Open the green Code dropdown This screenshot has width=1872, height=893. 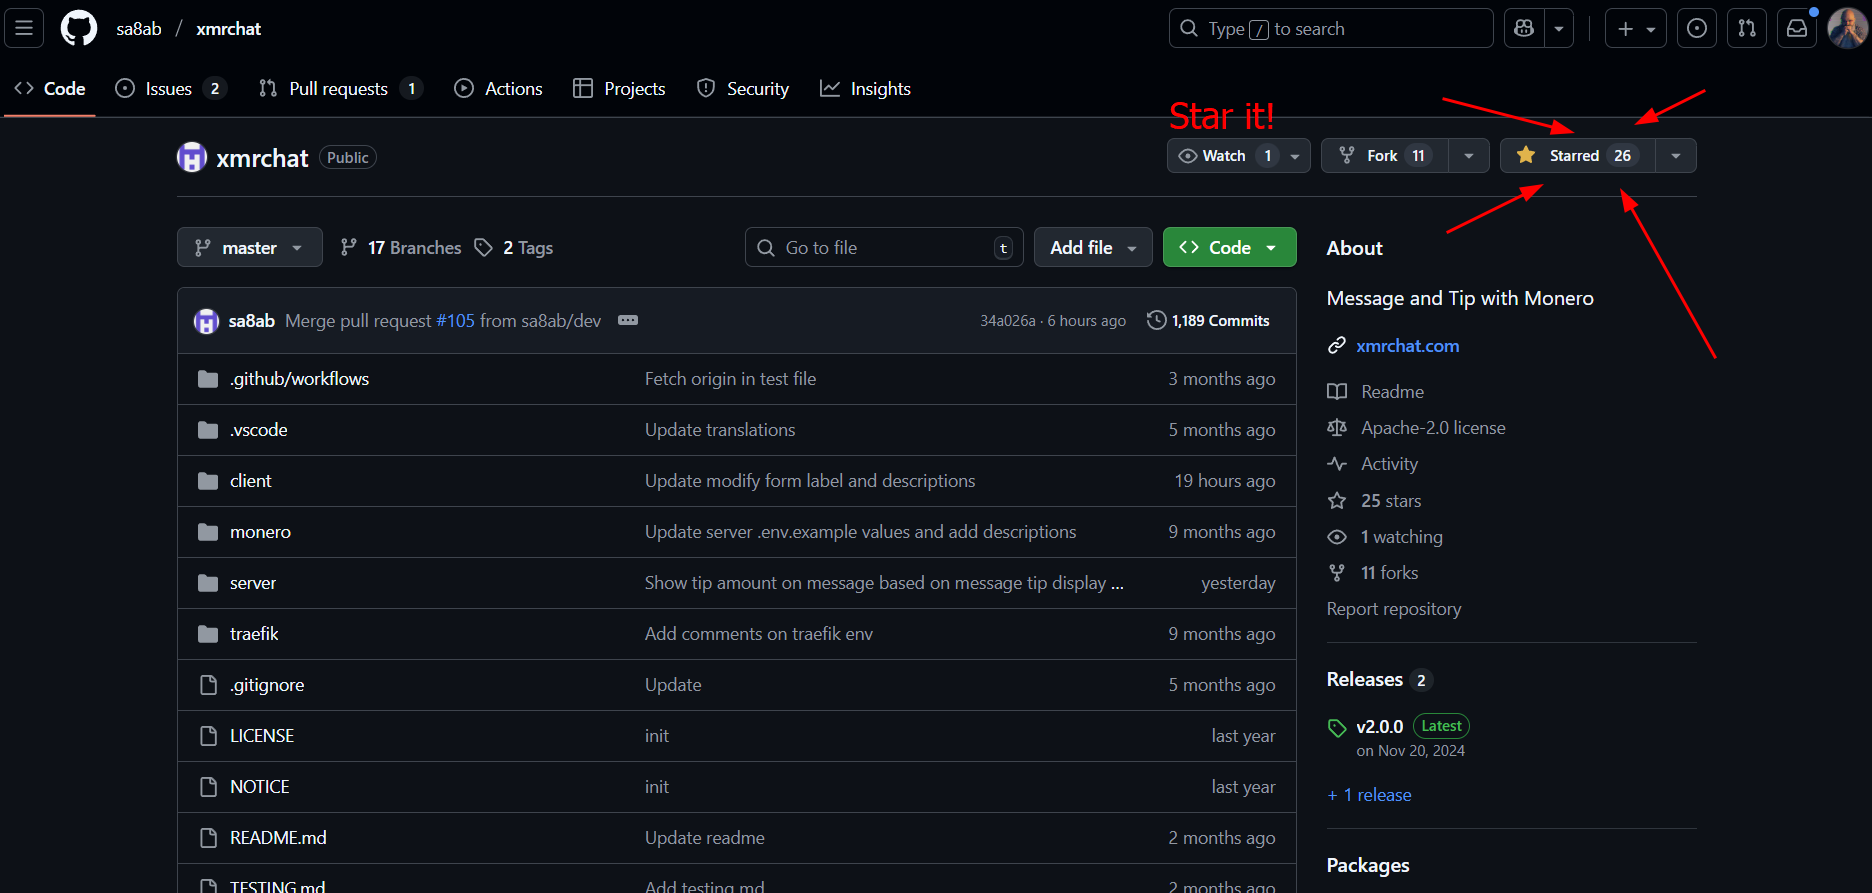1229,248
